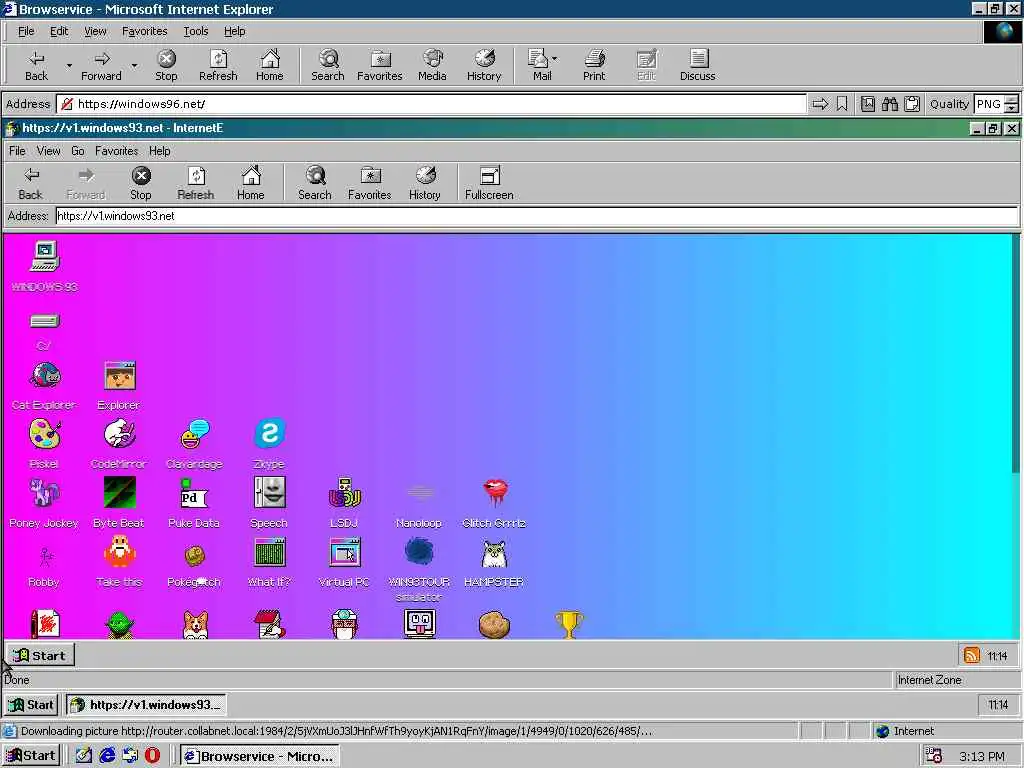Click the outer address field windows96.net
The image size is (1024, 768).
[431, 104]
